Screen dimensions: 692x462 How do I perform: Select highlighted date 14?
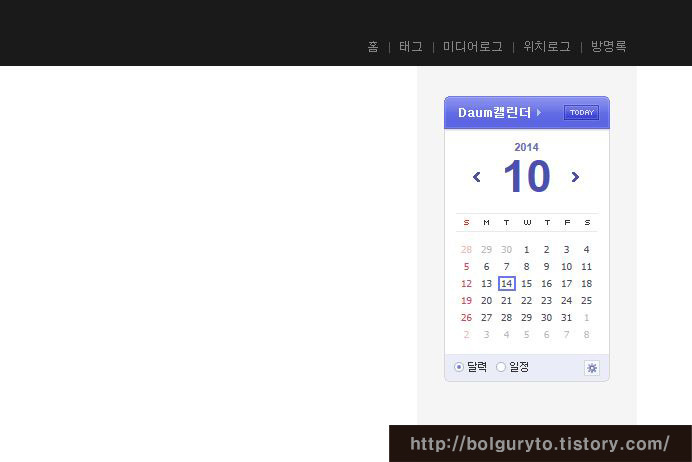[x=507, y=284]
